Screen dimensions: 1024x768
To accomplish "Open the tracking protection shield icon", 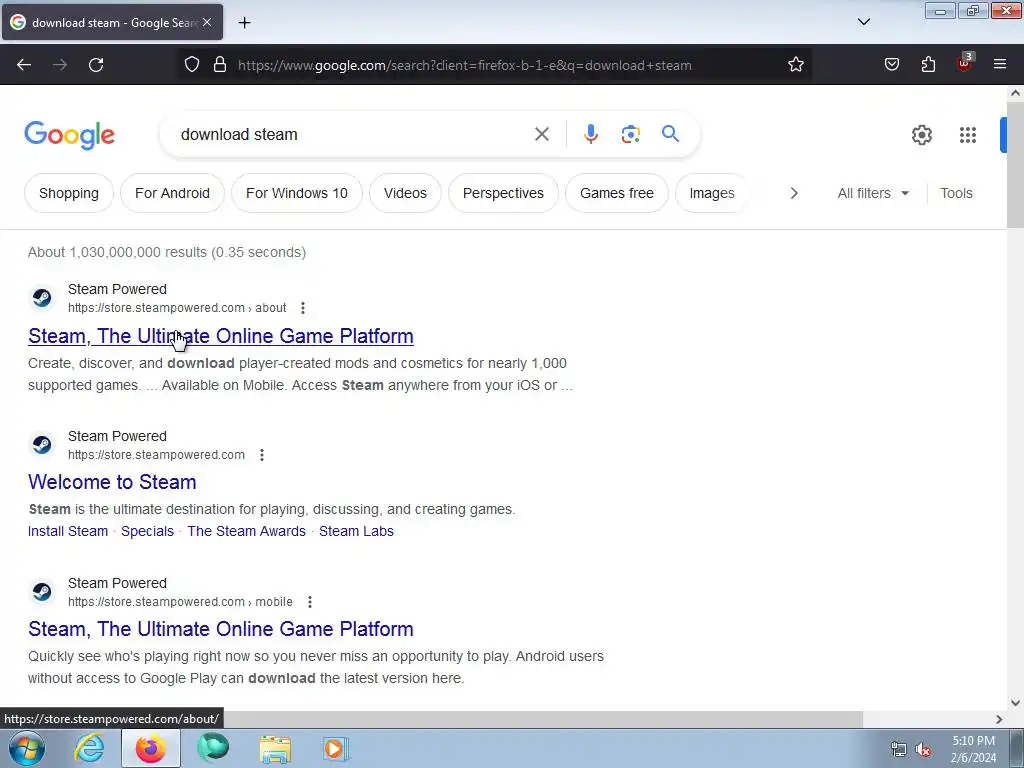I will (191, 65).
